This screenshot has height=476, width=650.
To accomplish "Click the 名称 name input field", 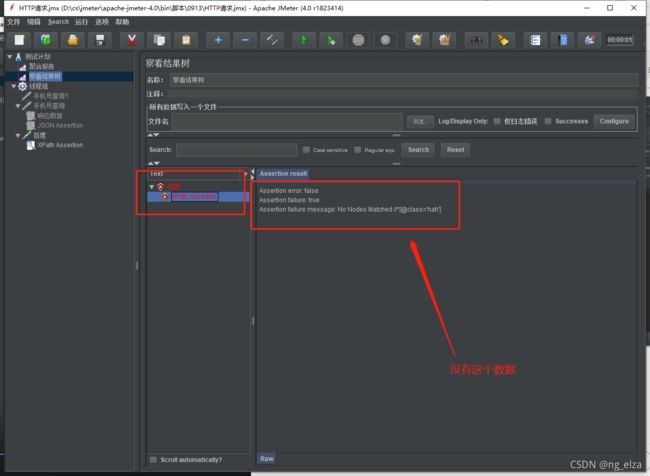I will (x=403, y=80).
